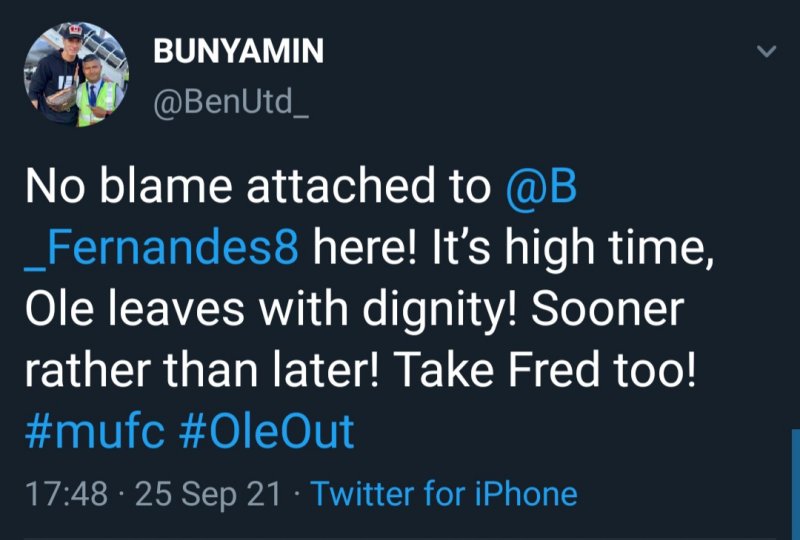This screenshot has width=800, height=540.
Task: Open BUNYAMIN's profile picture
Action: click(77, 75)
